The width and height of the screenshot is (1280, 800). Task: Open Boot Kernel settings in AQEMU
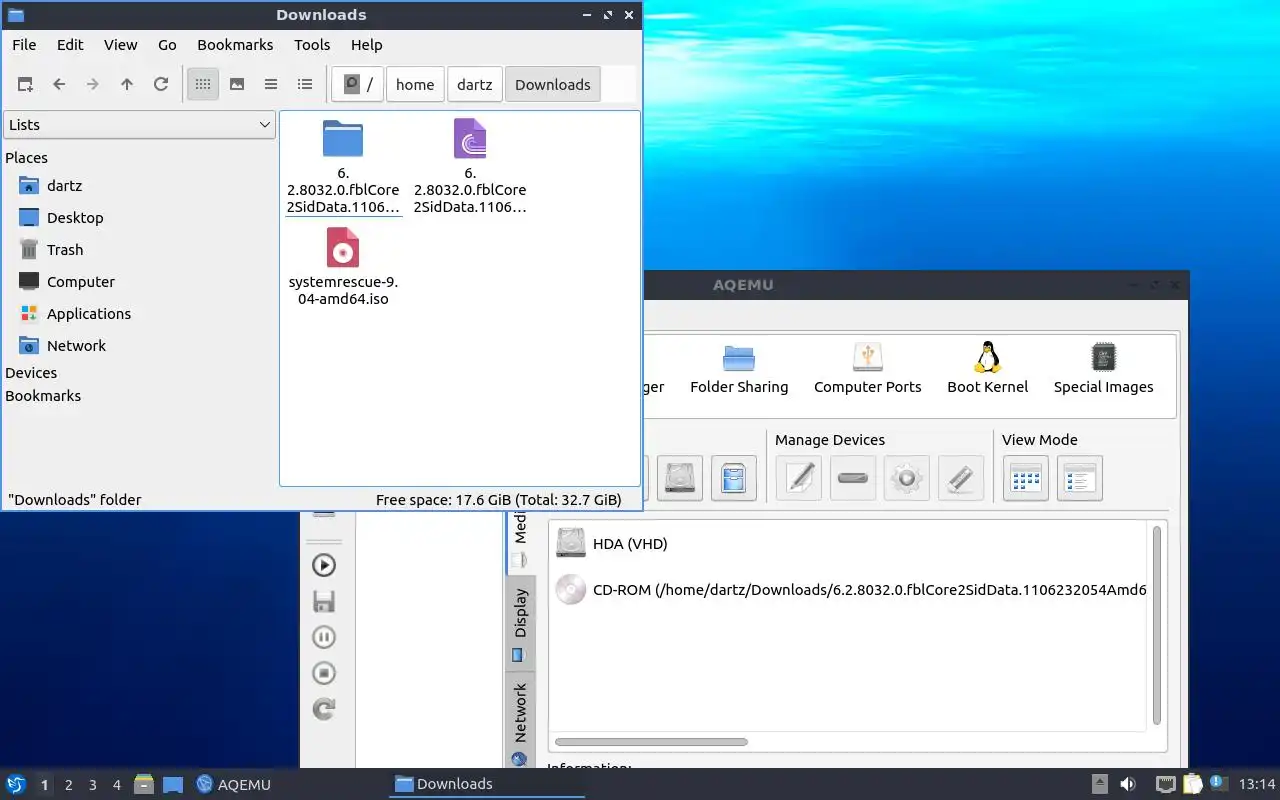988,369
